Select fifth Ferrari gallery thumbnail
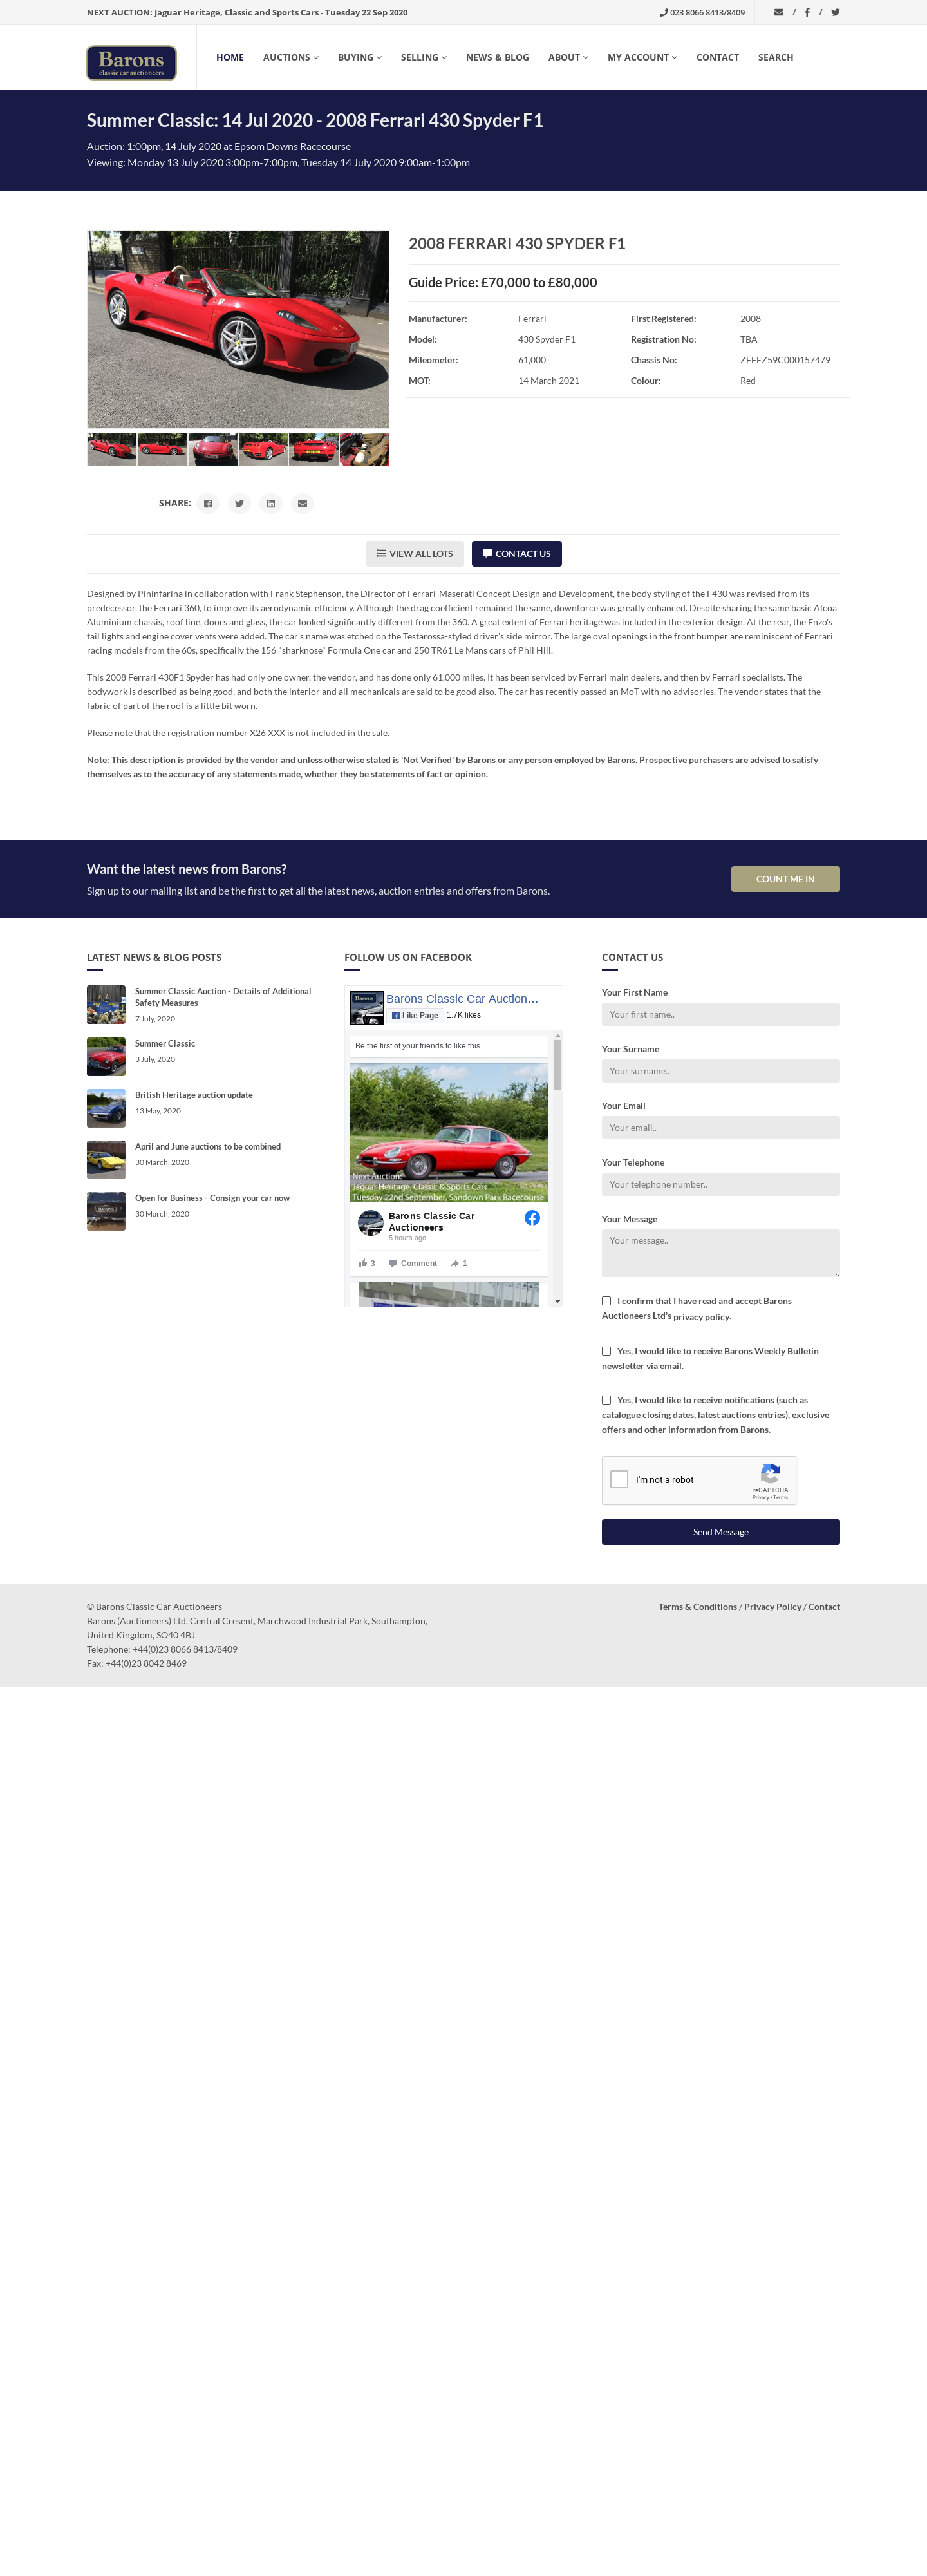 pyautogui.click(x=314, y=449)
